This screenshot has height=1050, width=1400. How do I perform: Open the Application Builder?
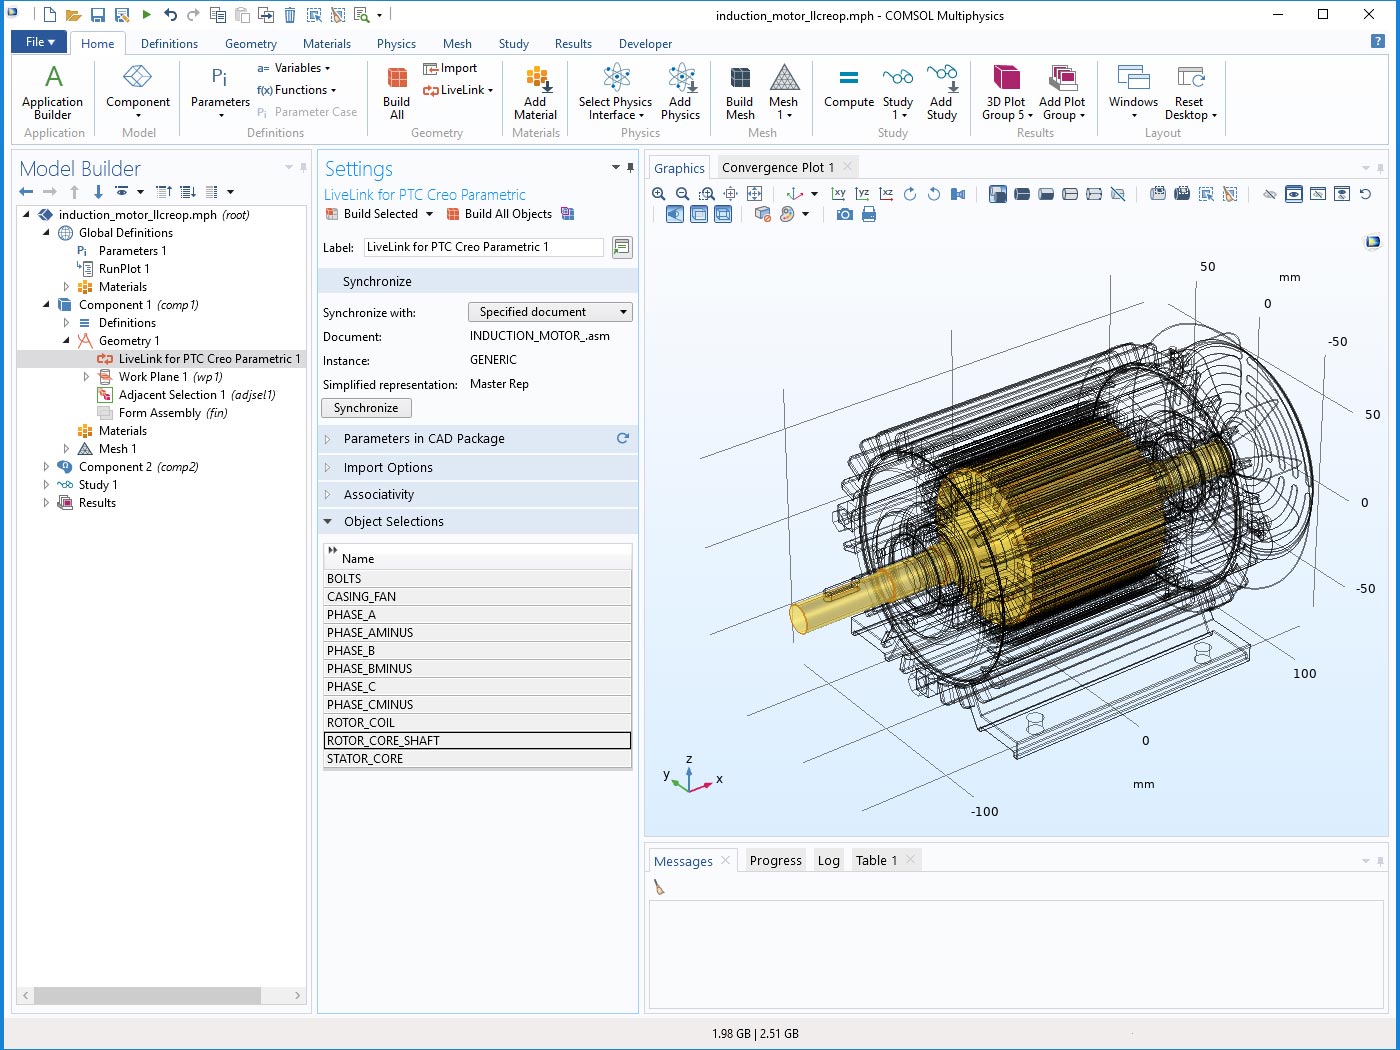point(53,91)
